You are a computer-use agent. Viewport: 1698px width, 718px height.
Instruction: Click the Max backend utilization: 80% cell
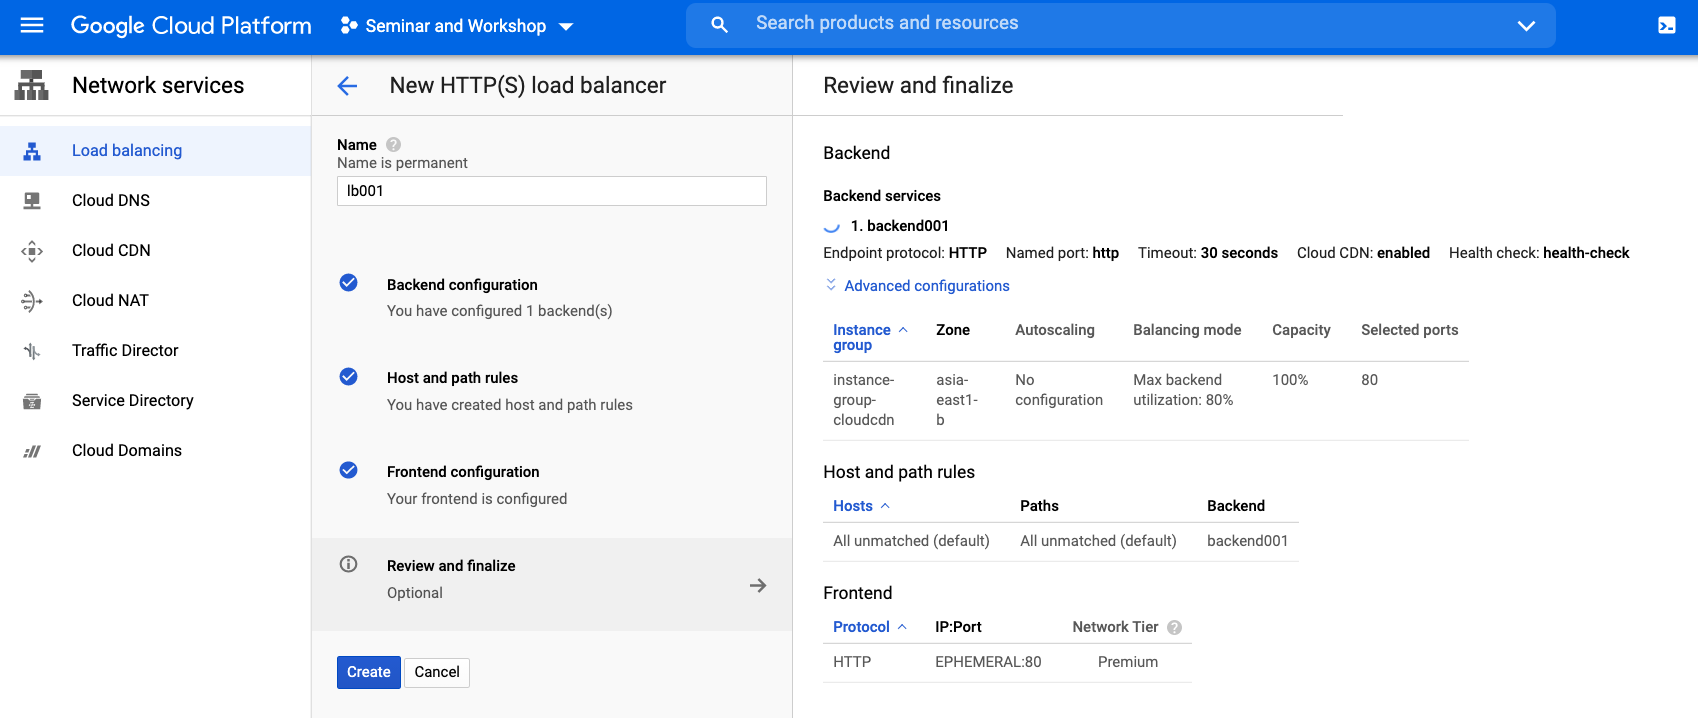1183,390
